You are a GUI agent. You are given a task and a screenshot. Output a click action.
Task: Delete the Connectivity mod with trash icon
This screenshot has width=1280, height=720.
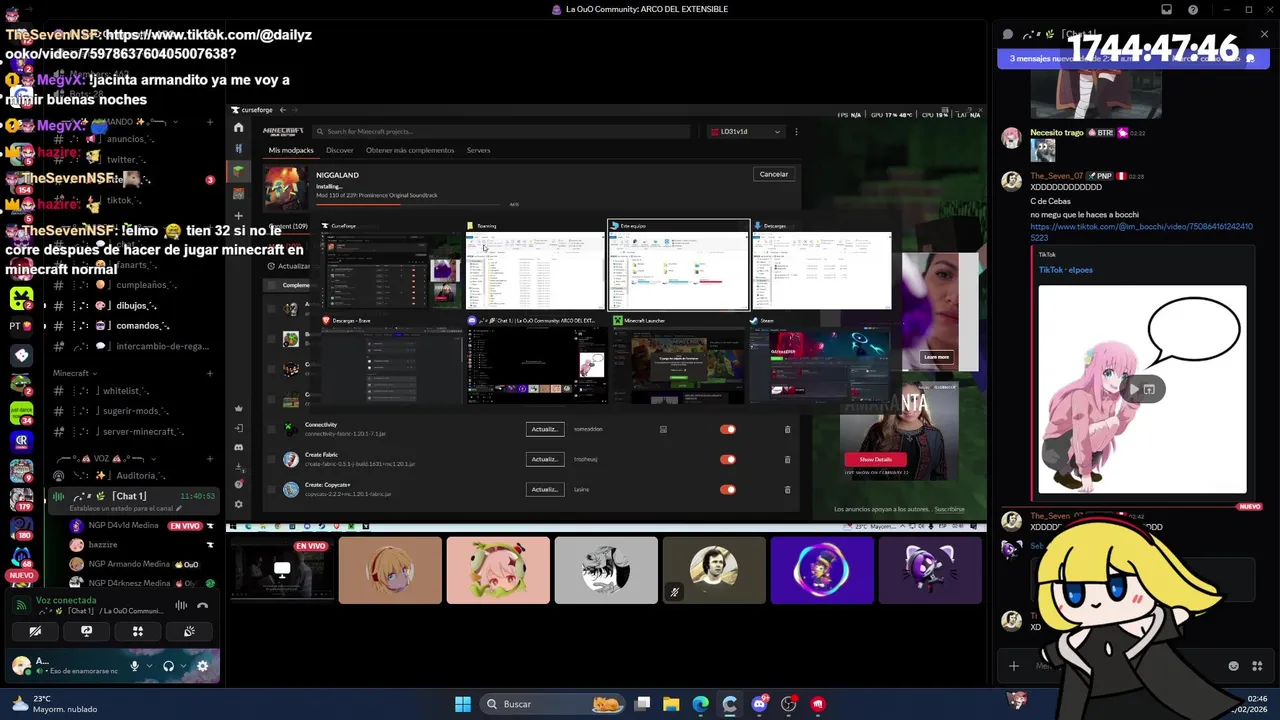(787, 429)
